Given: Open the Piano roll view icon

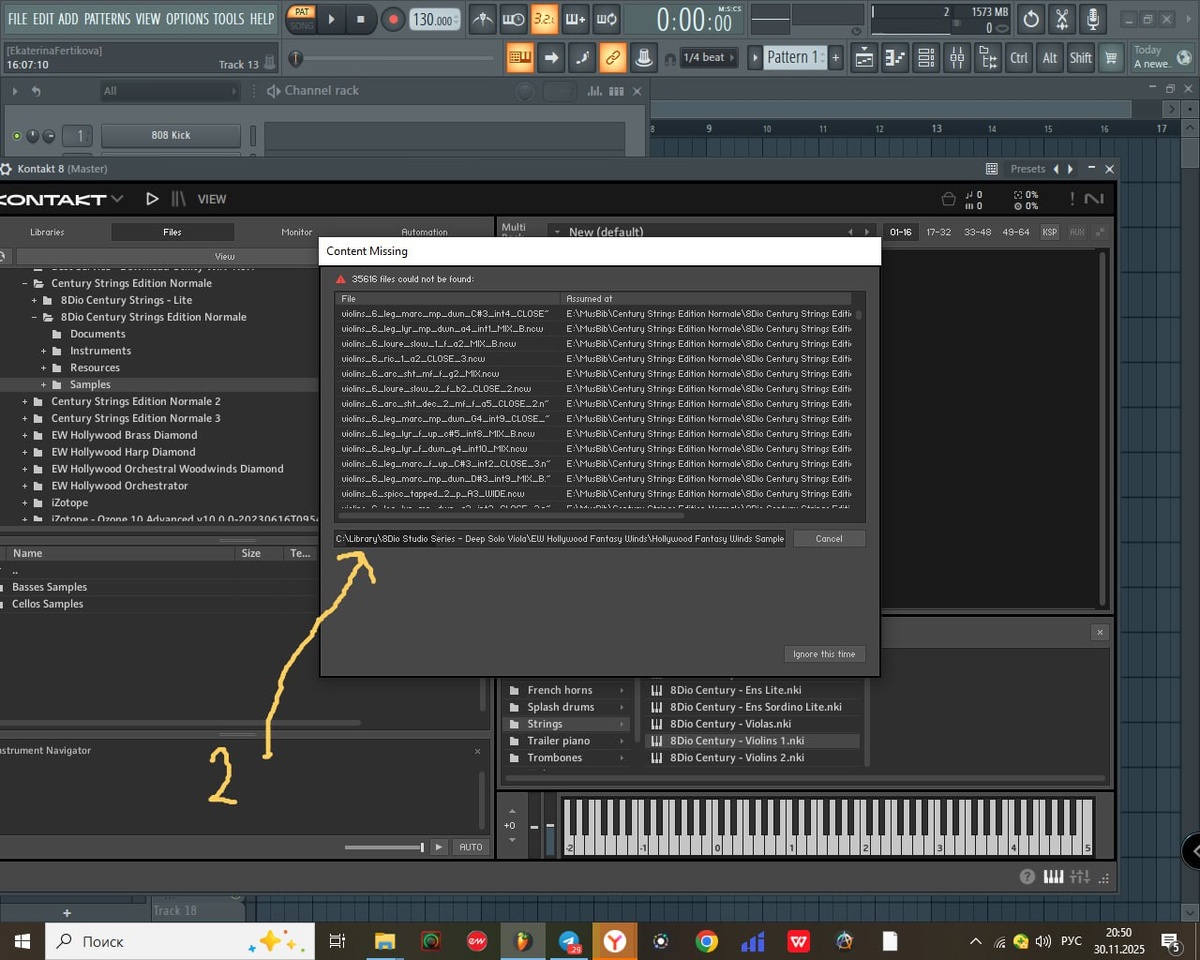Looking at the screenshot, I should (x=895, y=58).
